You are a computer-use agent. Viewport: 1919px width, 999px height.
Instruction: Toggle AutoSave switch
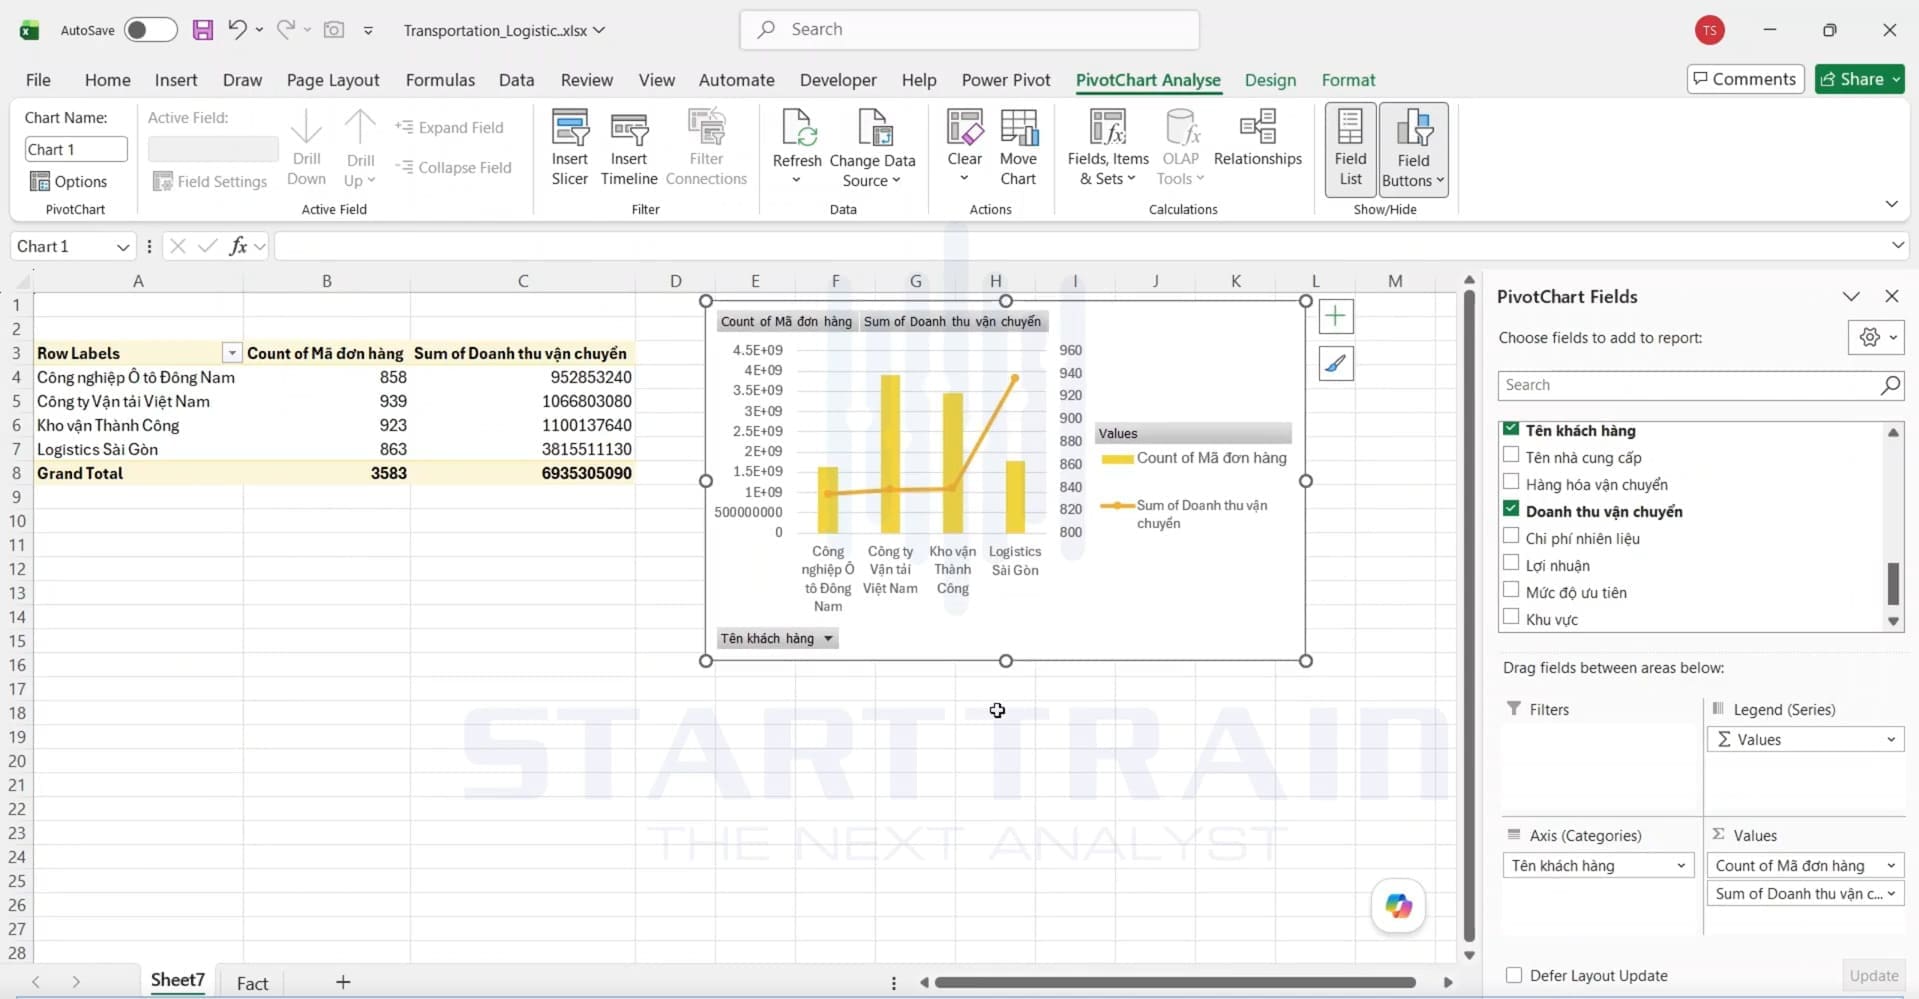(x=151, y=30)
